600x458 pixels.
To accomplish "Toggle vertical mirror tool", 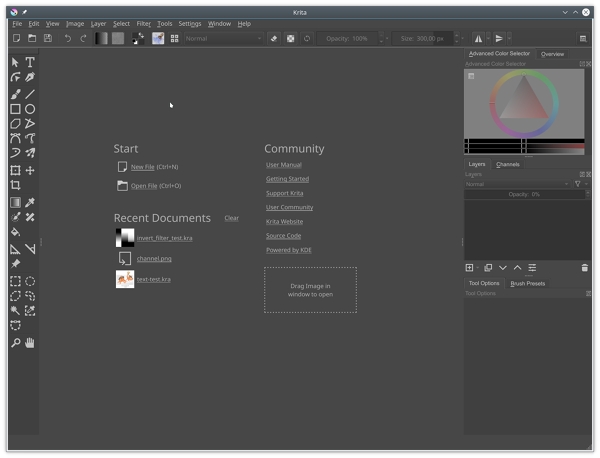I will pos(499,38).
